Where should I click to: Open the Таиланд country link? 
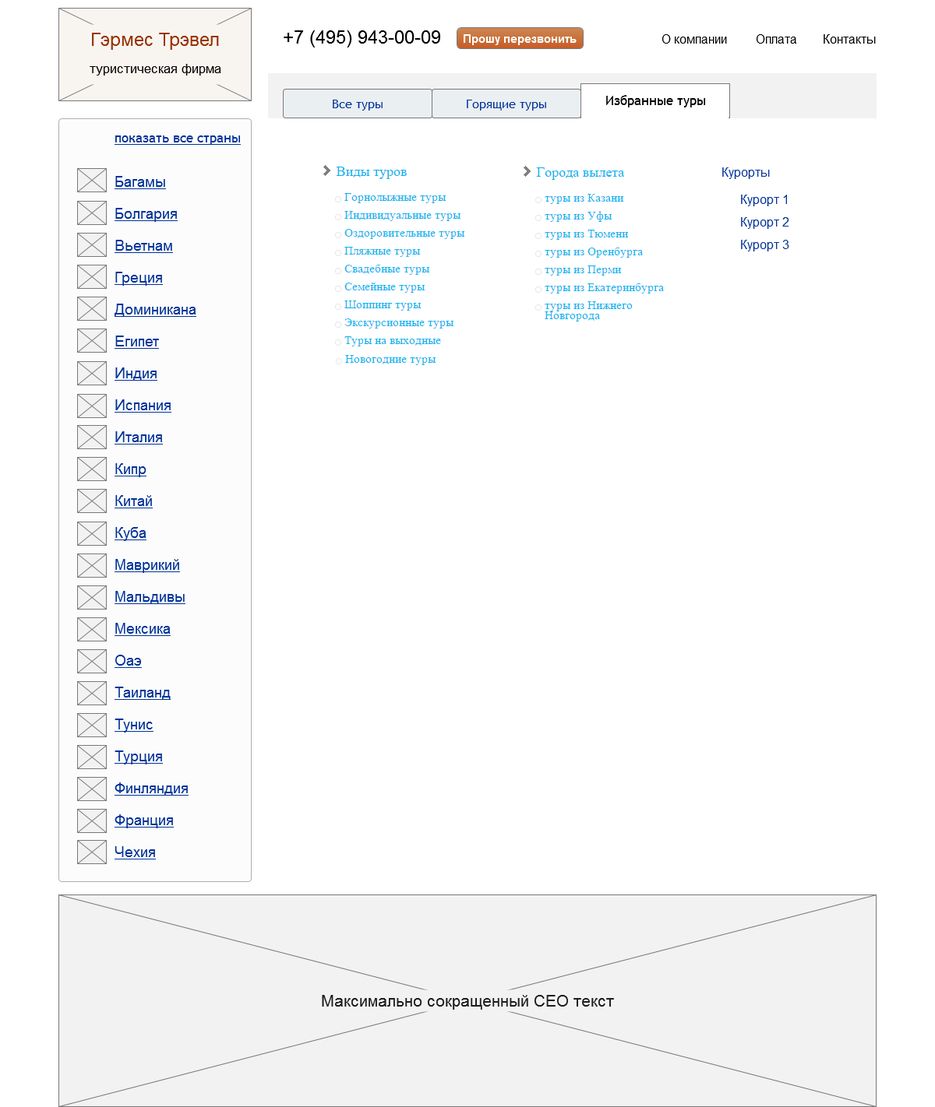[x=143, y=693]
